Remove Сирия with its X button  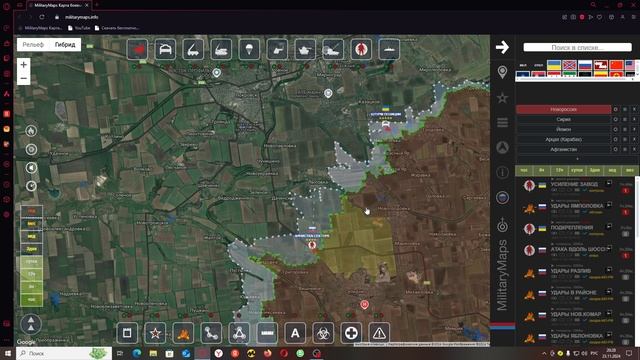[x=634, y=120]
